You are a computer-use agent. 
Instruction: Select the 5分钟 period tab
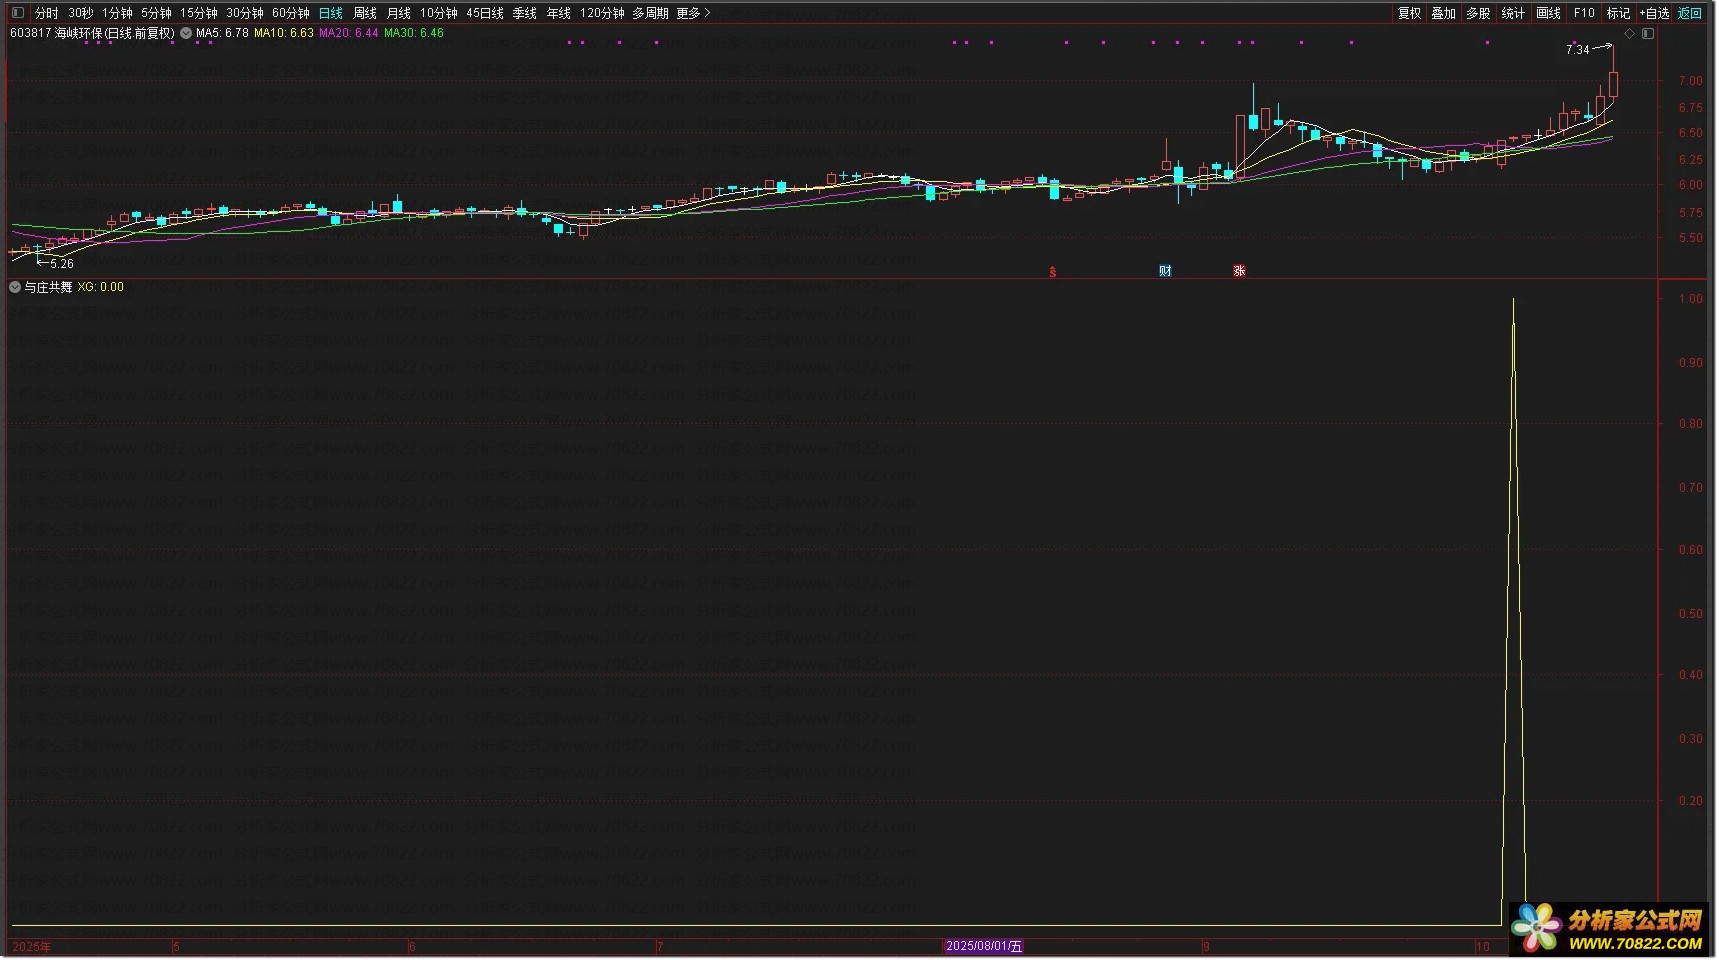(x=156, y=13)
